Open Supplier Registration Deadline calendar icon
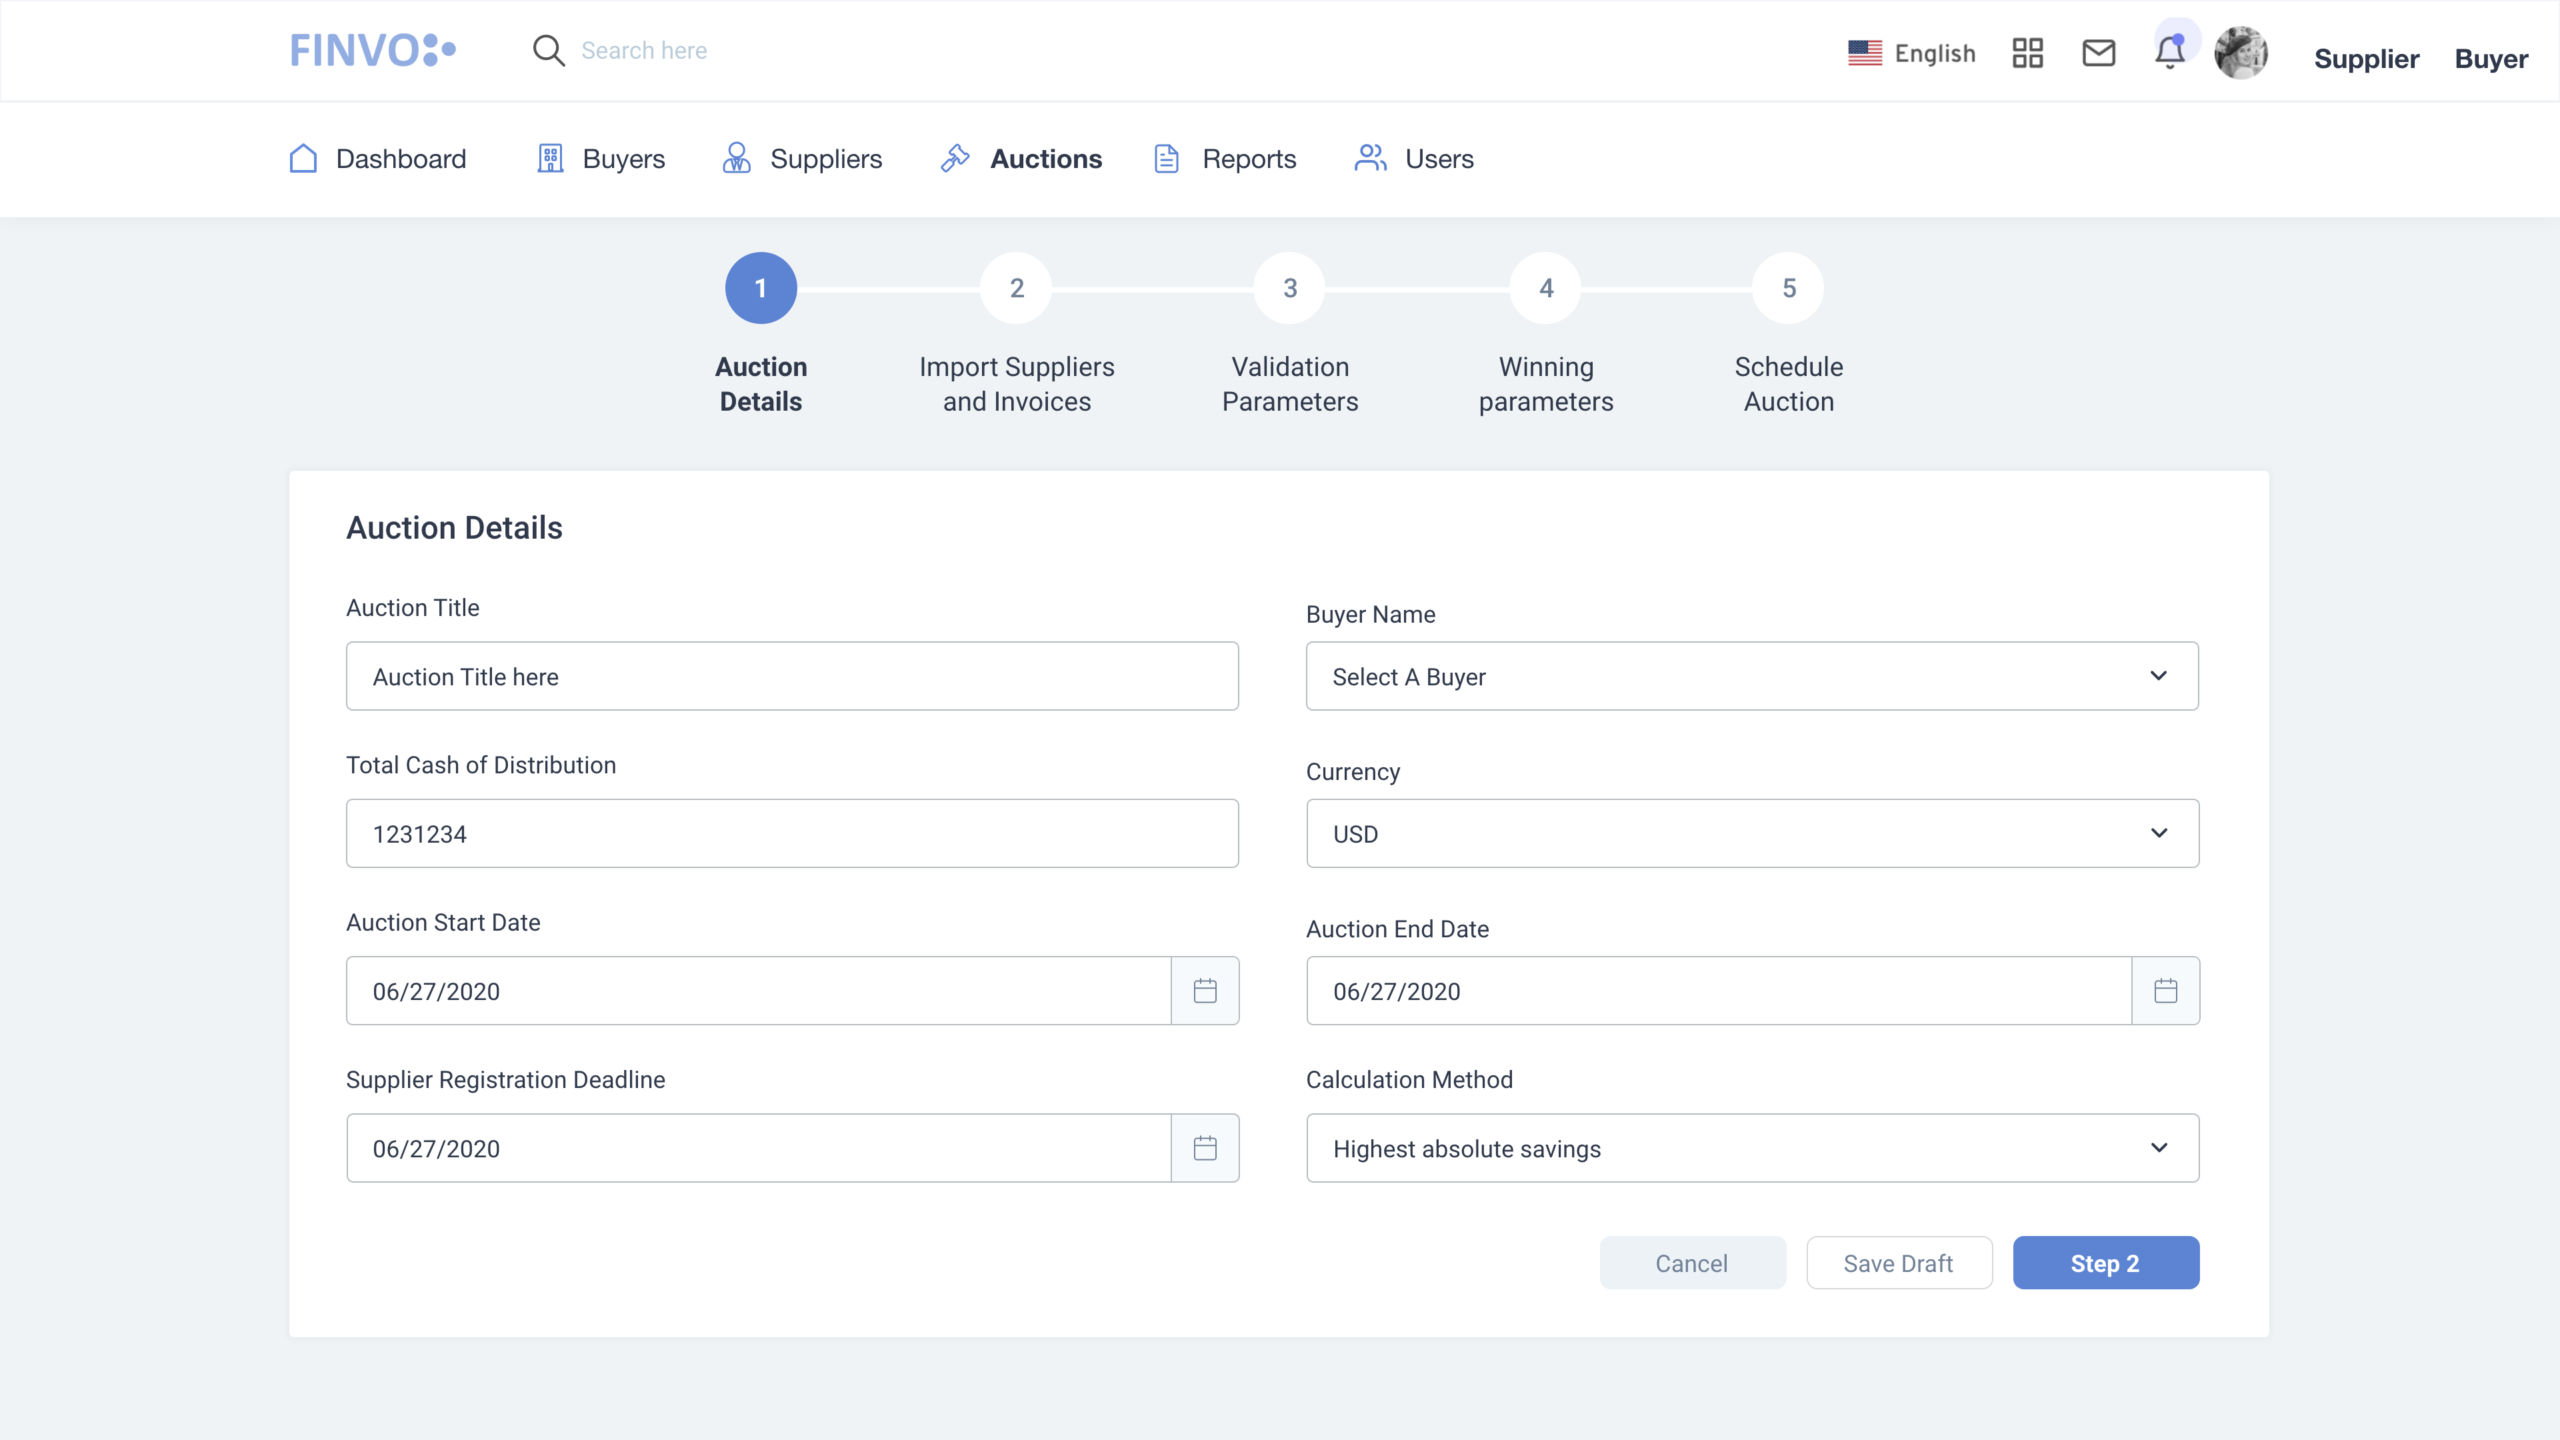Viewport: 2560px width, 1440px height. click(1205, 1148)
